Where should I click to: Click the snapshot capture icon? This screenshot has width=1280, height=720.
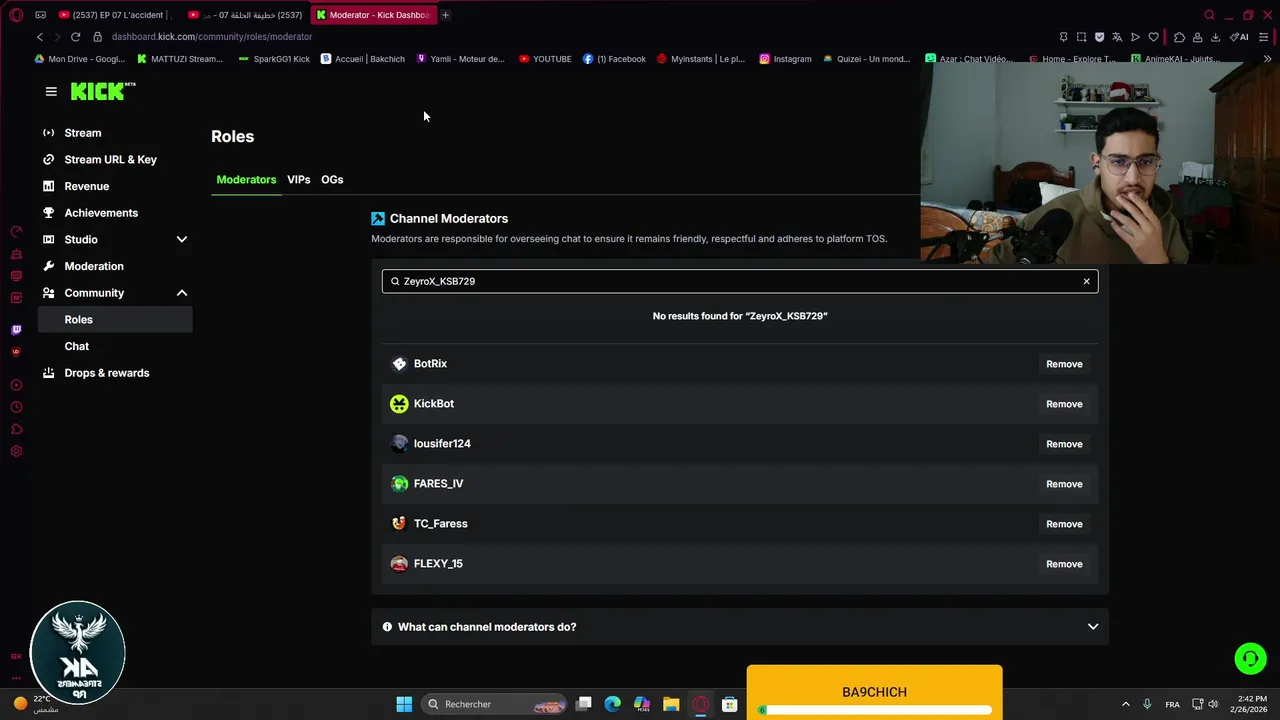pos(1081,37)
